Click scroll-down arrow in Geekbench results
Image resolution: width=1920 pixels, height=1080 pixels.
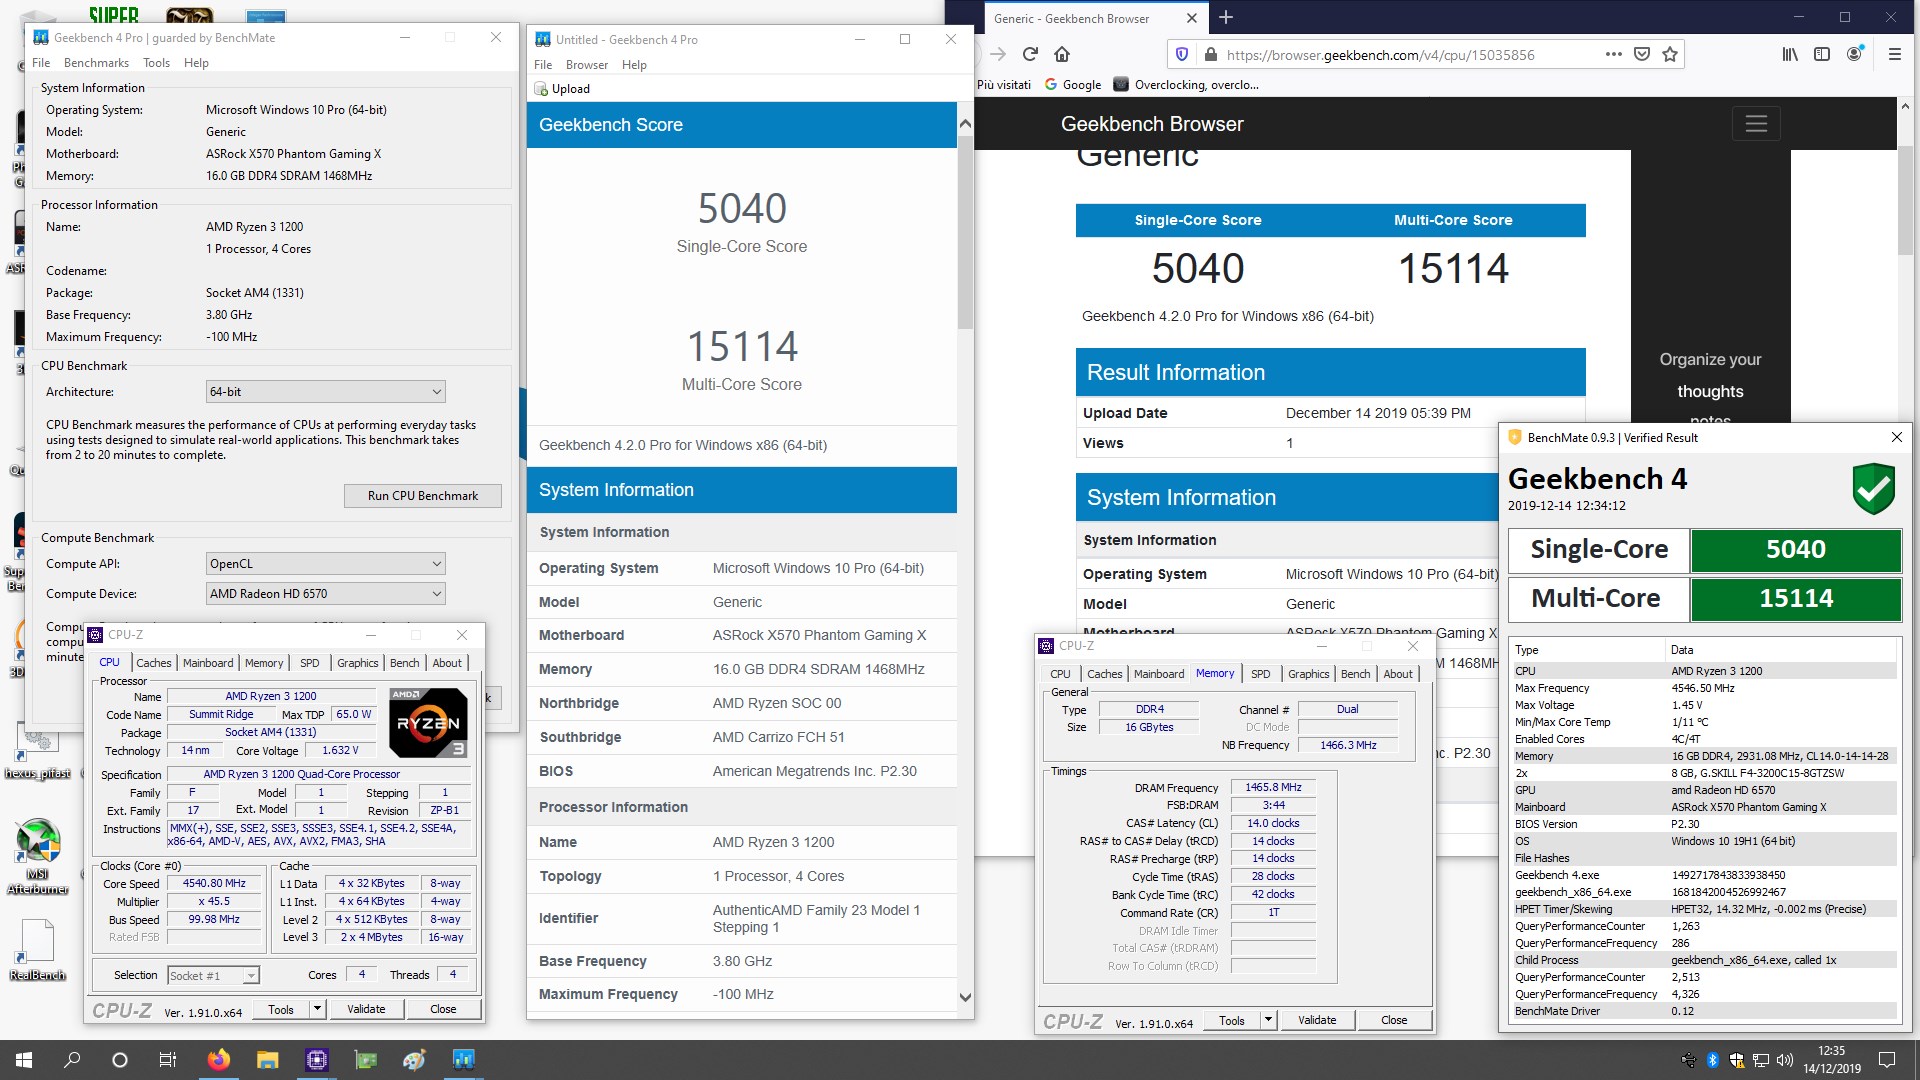[965, 997]
